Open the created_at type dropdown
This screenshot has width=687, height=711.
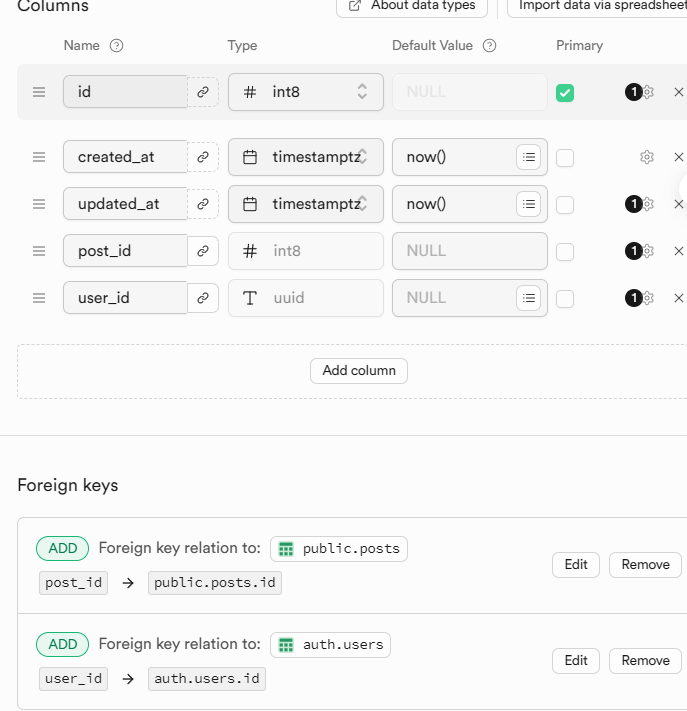pyautogui.click(x=306, y=157)
